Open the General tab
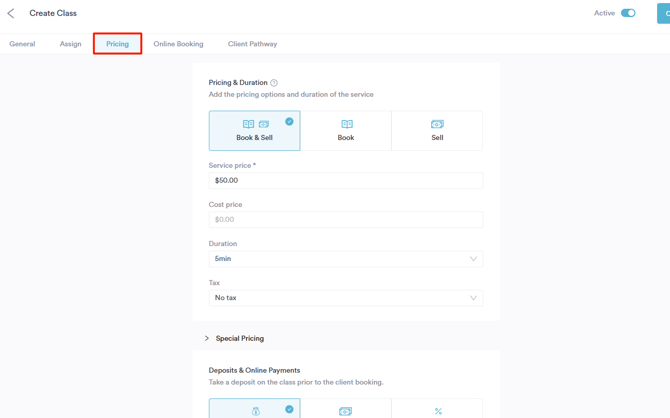 click(x=22, y=44)
